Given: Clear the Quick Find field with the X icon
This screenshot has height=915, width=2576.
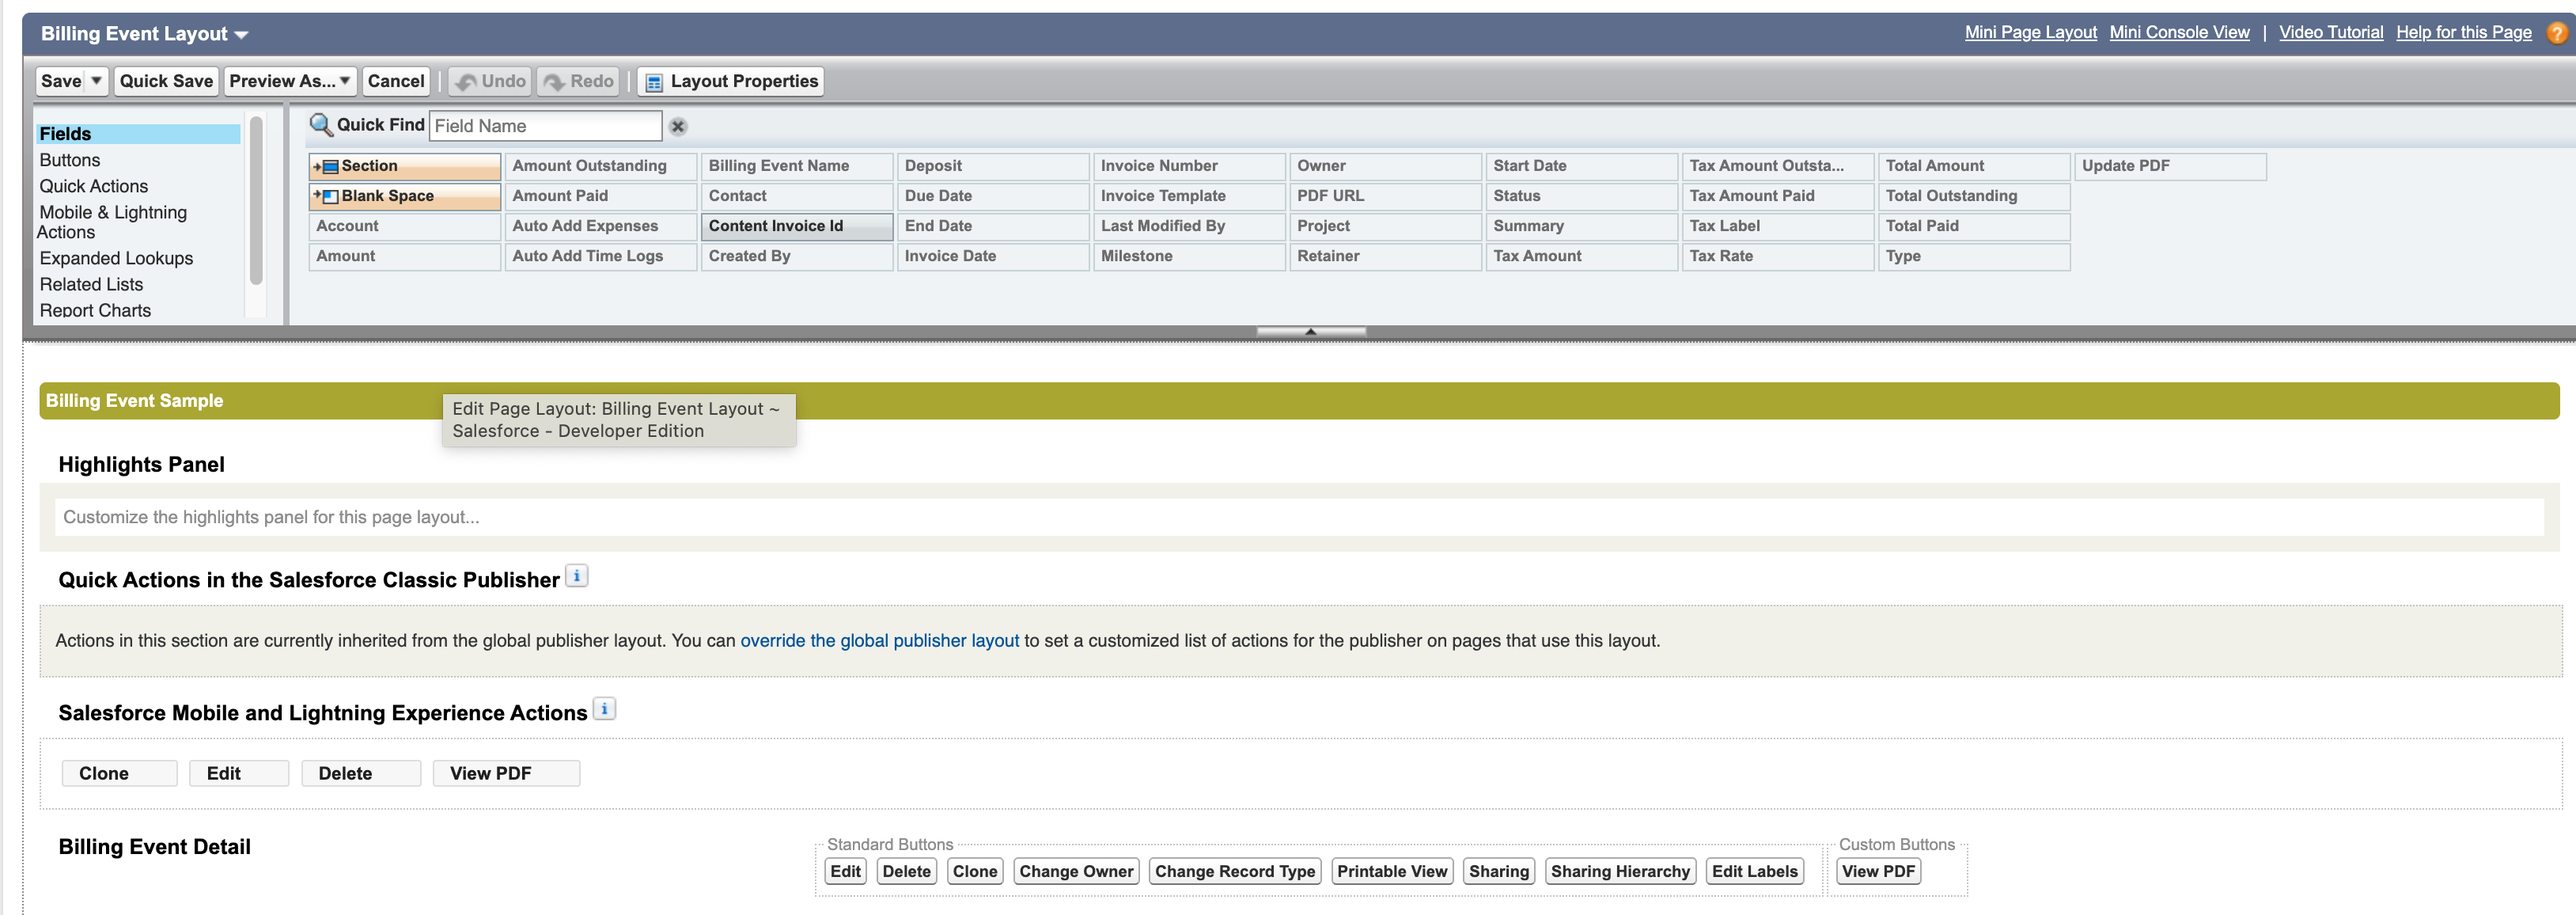Looking at the screenshot, I should click(x=678, y=126).
